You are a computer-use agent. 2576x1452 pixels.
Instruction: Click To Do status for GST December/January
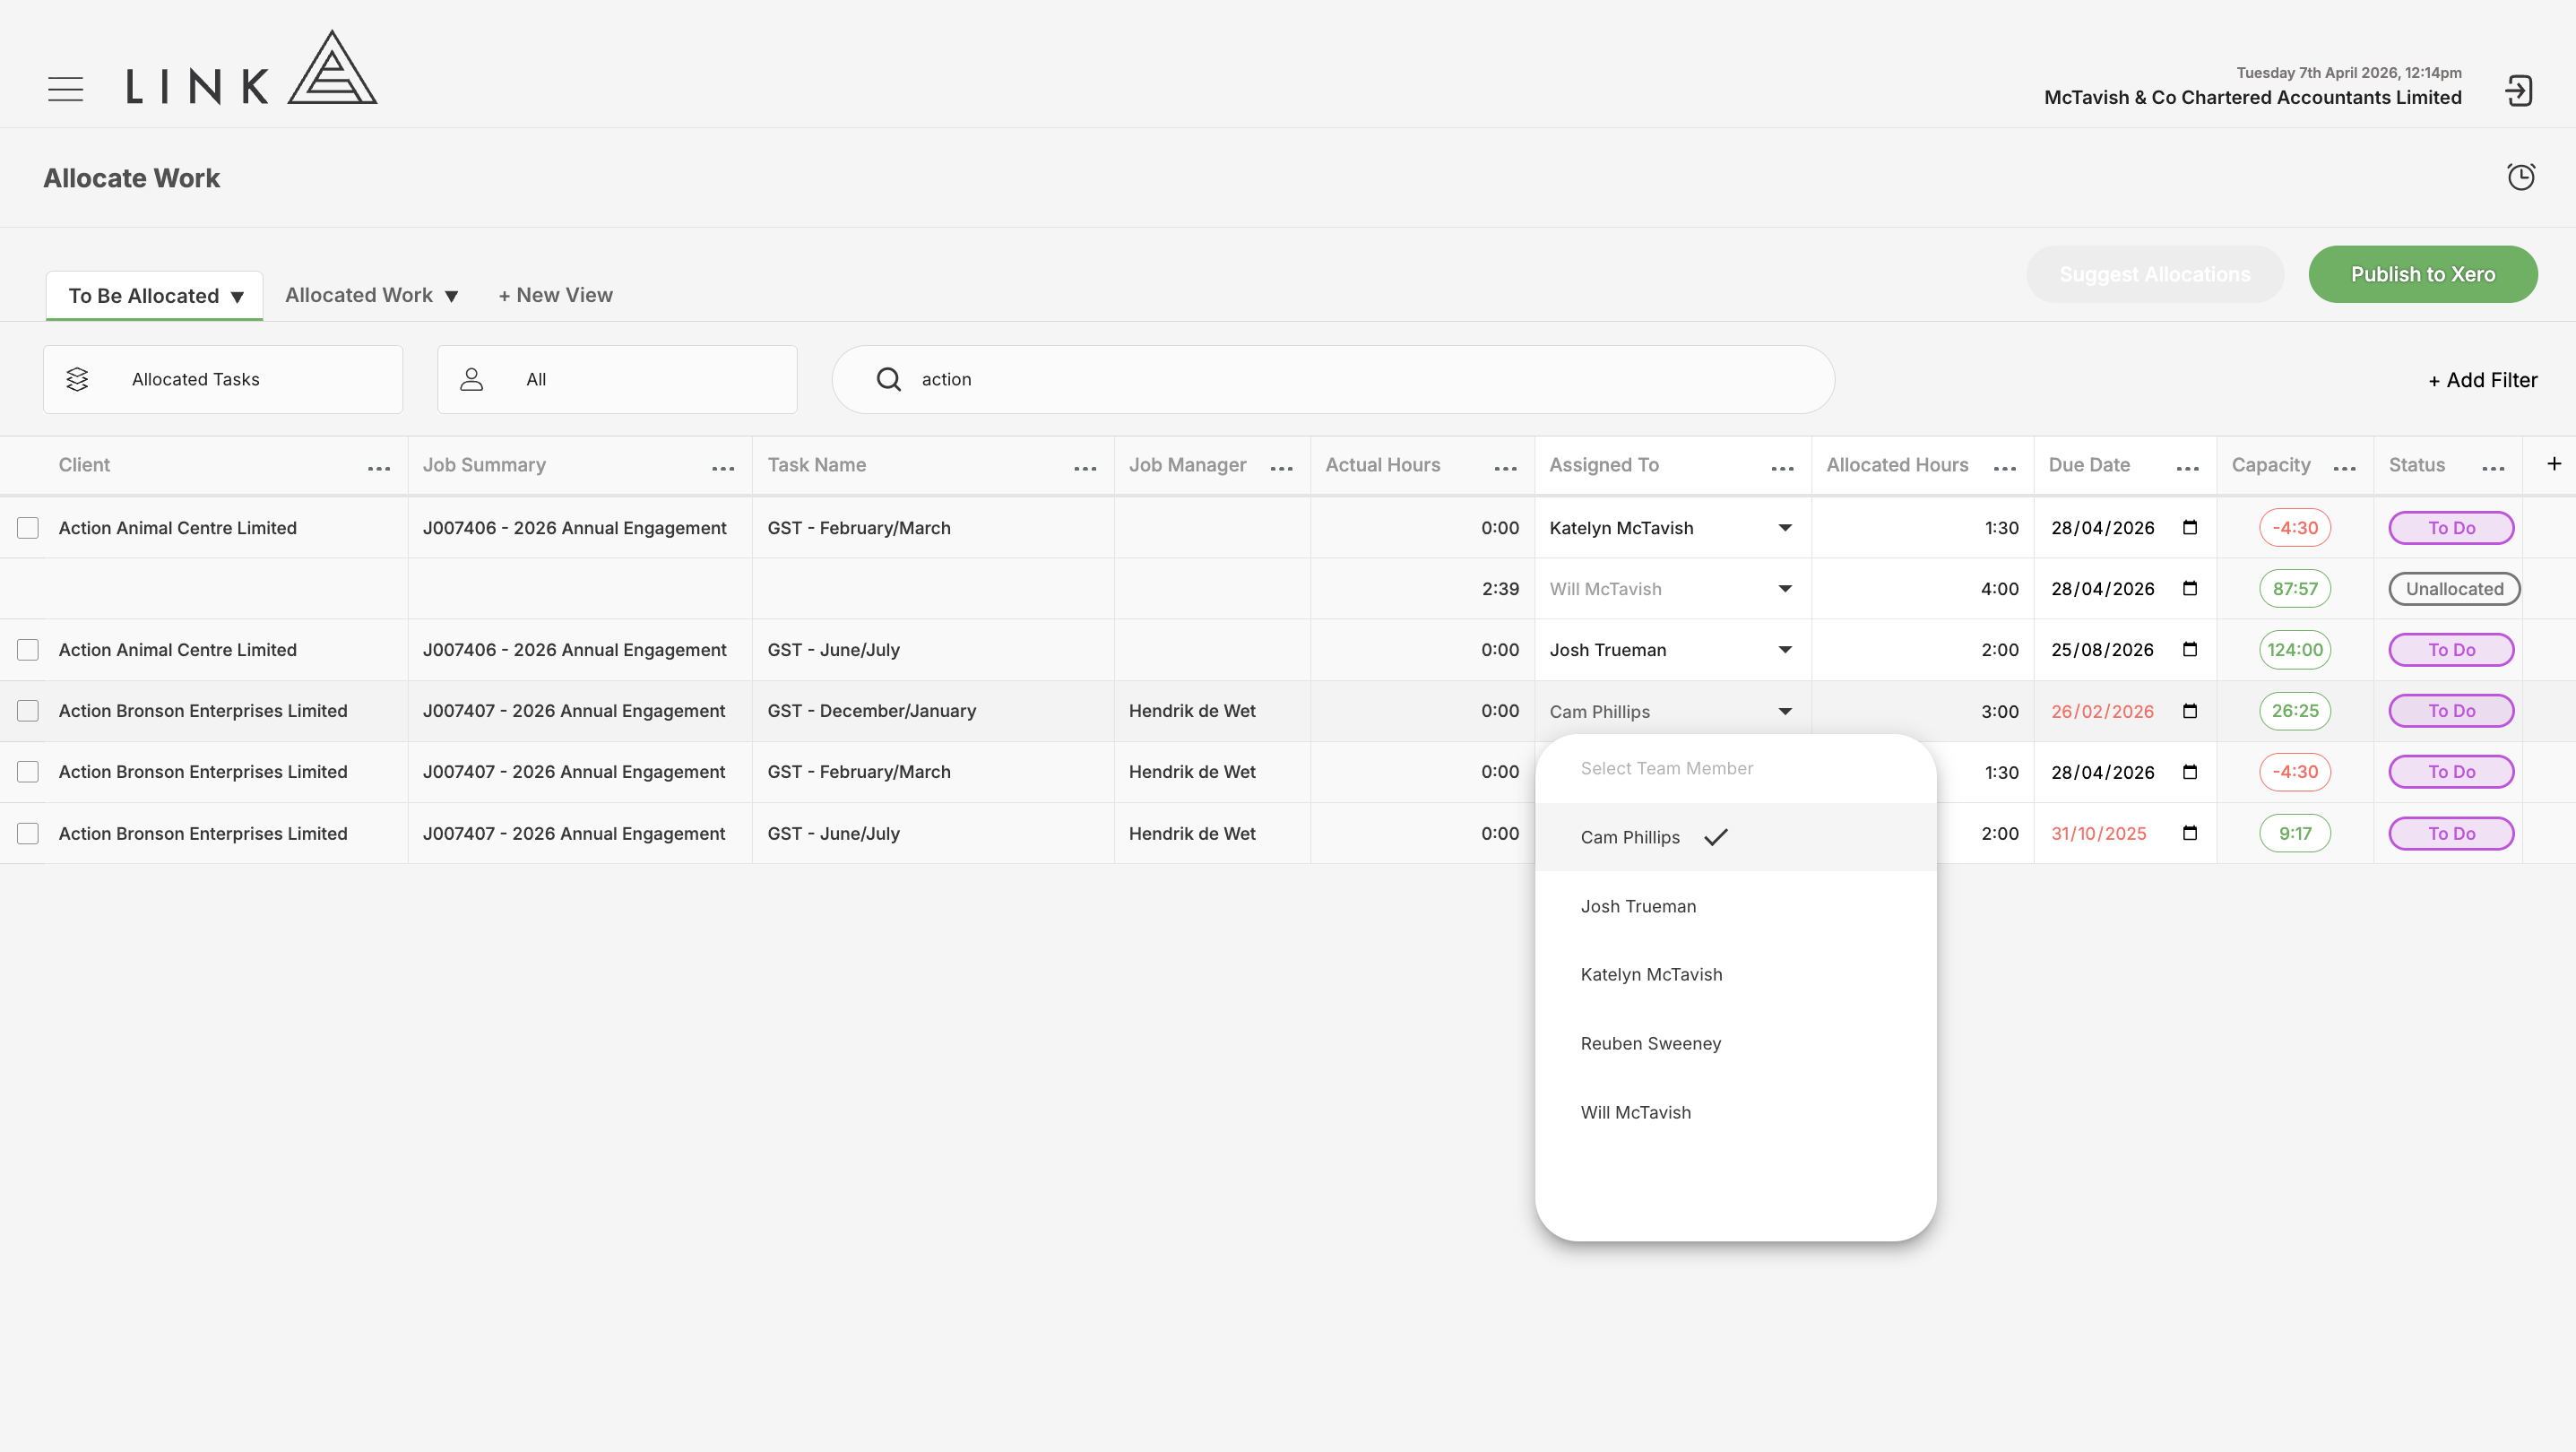point(2451,711)
